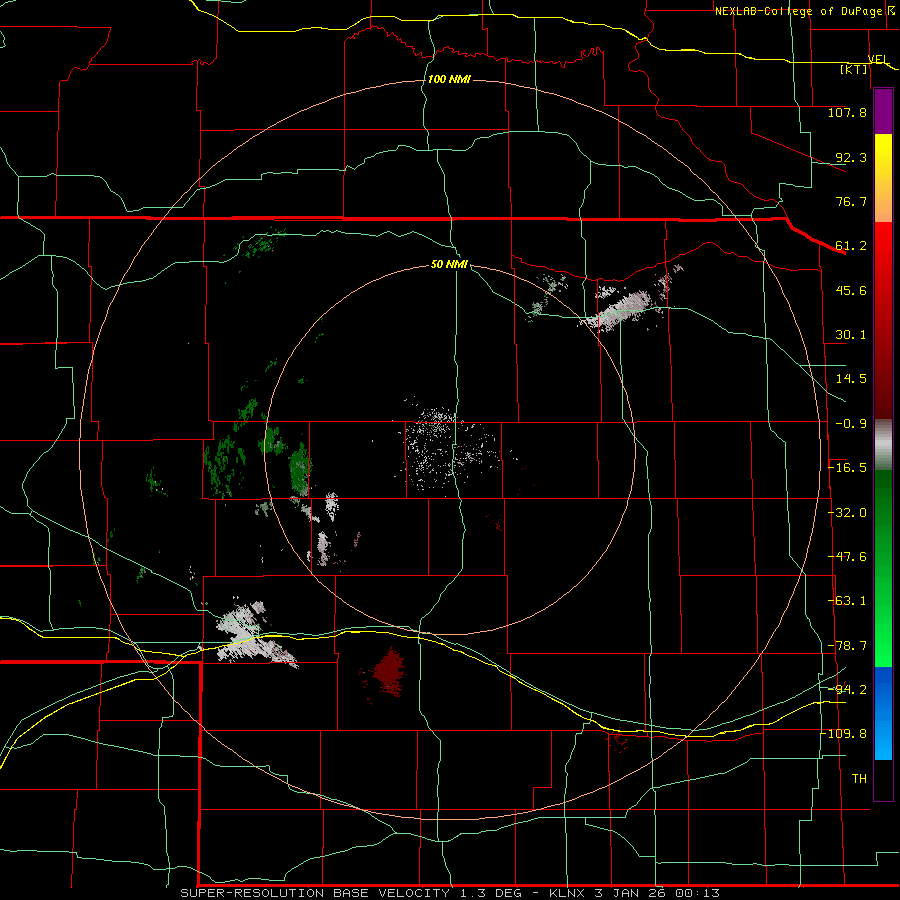Select the -0.9 scale value
This screenshot has height=900, width=900.
pos(851,424)
